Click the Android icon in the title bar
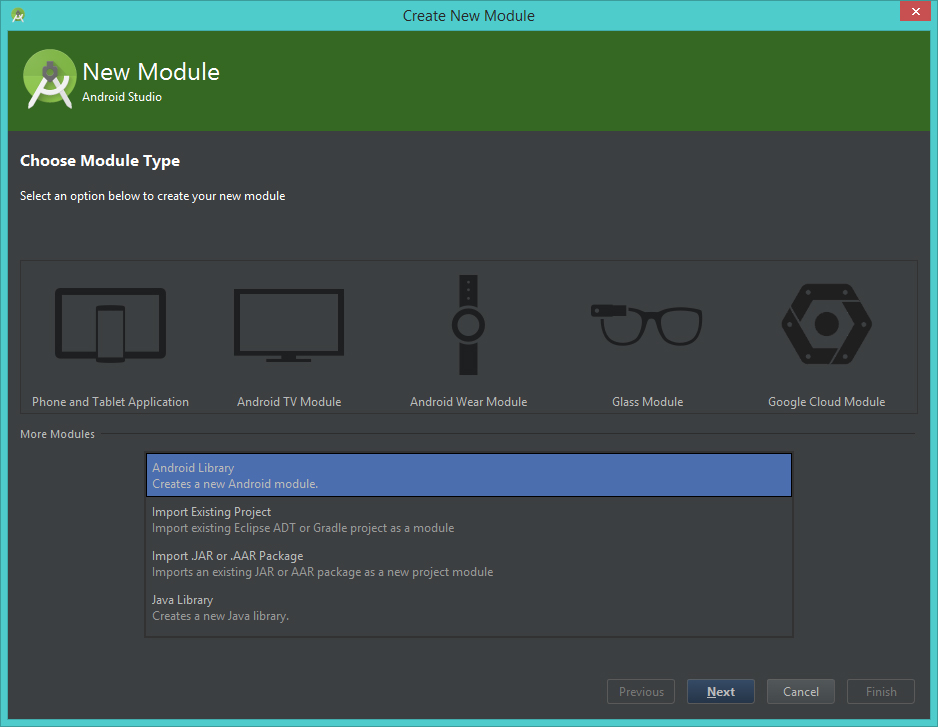The image size is (938, 727). pos(16,15)
